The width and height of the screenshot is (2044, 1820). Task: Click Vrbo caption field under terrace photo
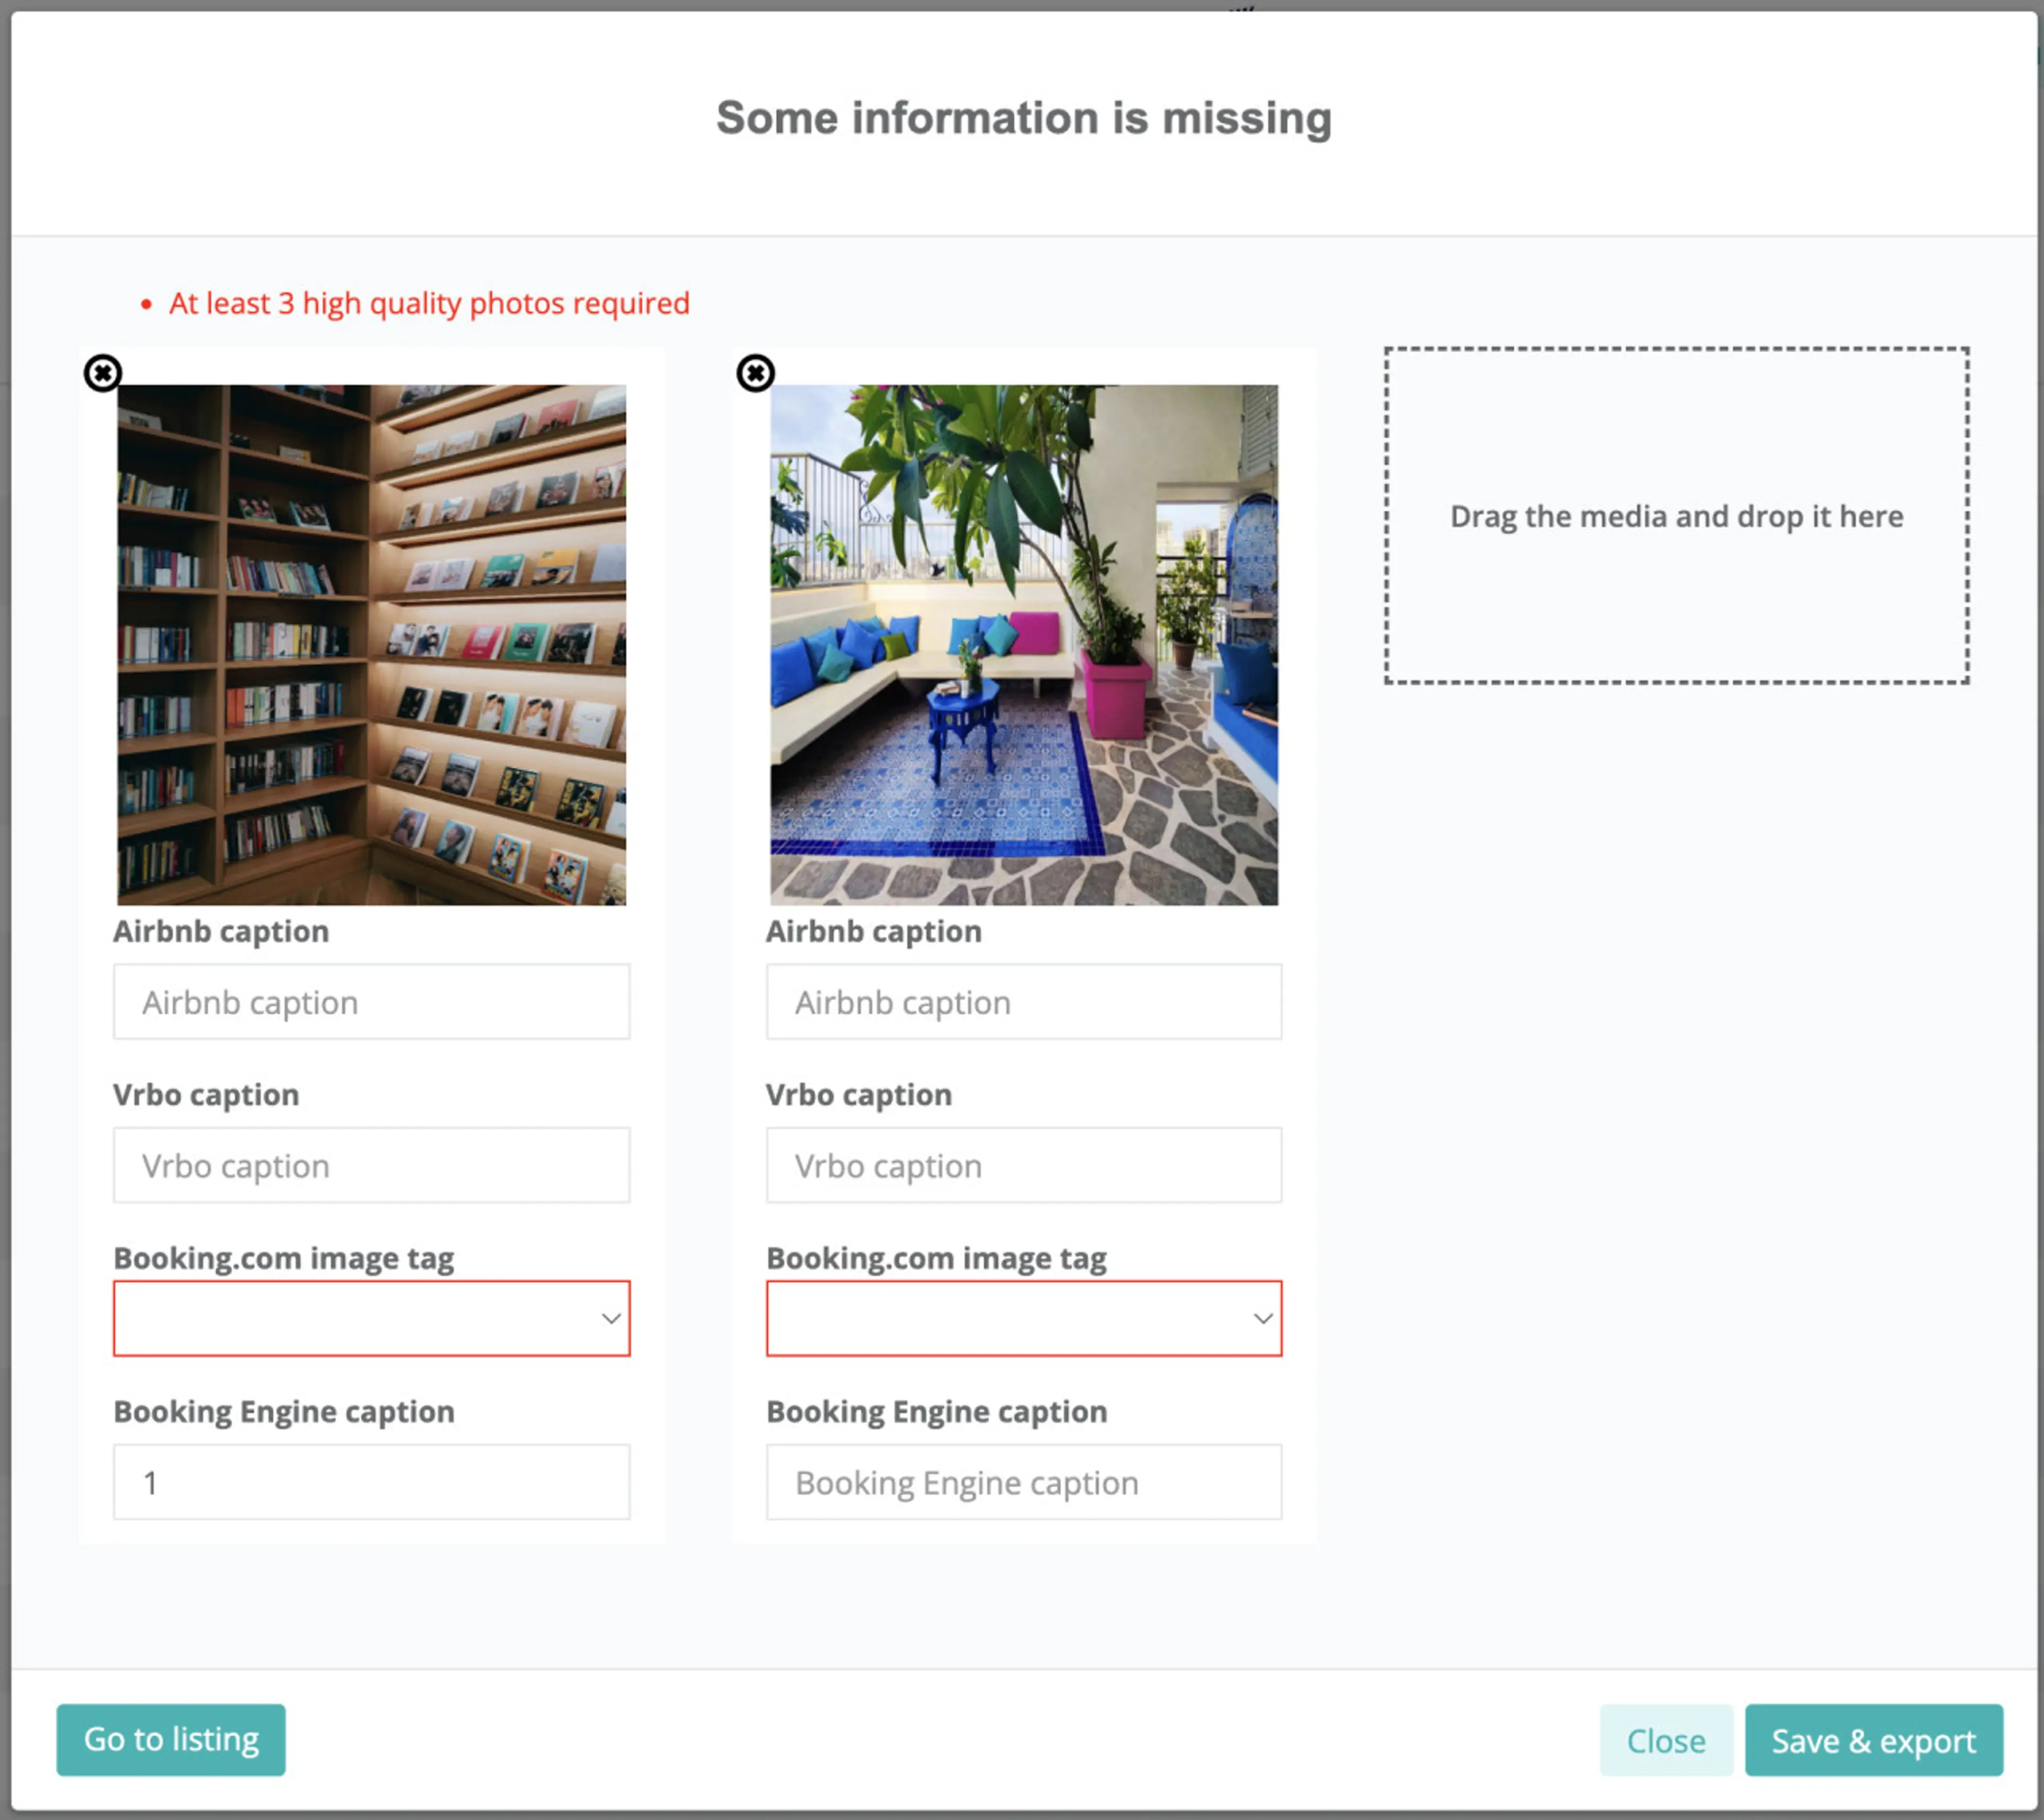click(x=1024, y=1165)
